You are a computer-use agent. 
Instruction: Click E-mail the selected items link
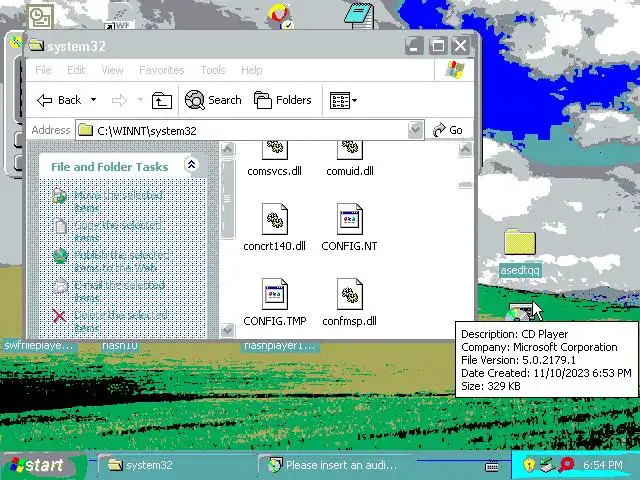pos(119,291)
